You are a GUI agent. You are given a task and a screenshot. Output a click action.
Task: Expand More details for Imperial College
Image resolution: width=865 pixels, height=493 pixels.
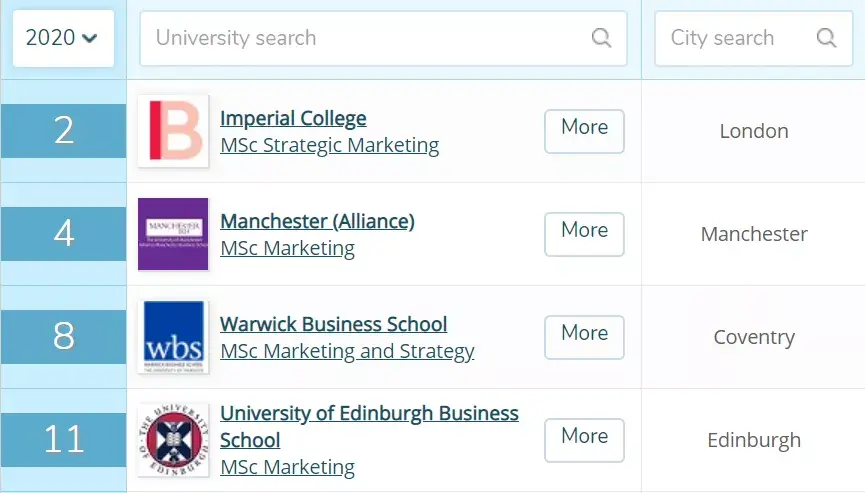click(584, 131)
